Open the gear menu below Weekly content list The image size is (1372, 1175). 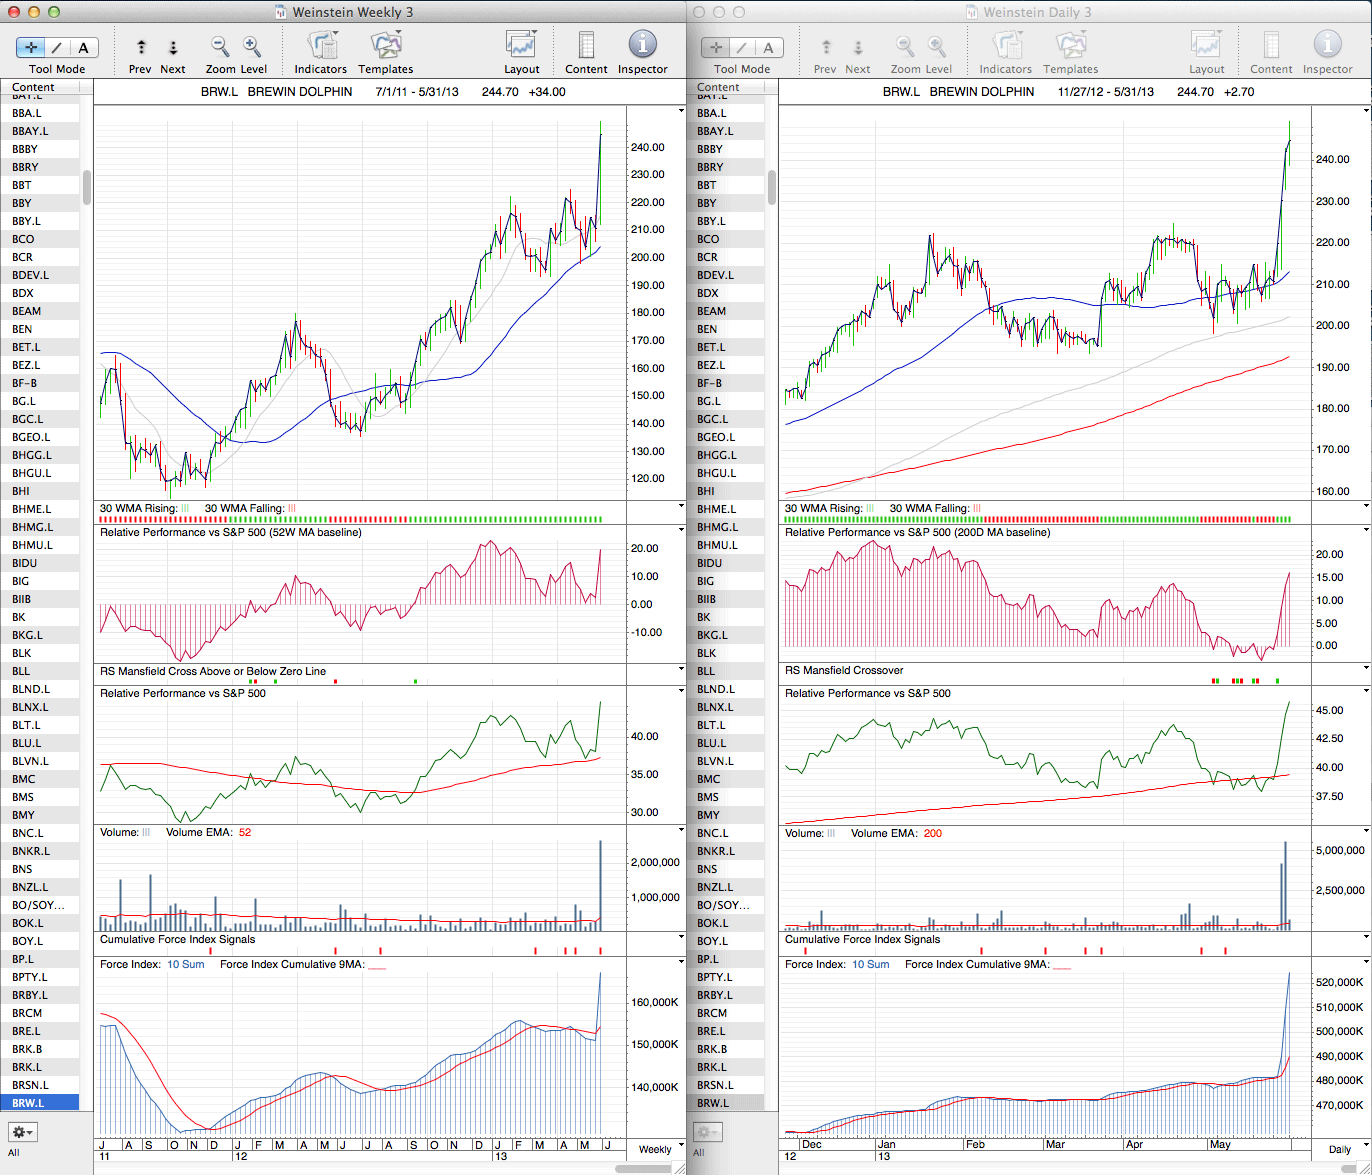click(x=23, y=1132)
